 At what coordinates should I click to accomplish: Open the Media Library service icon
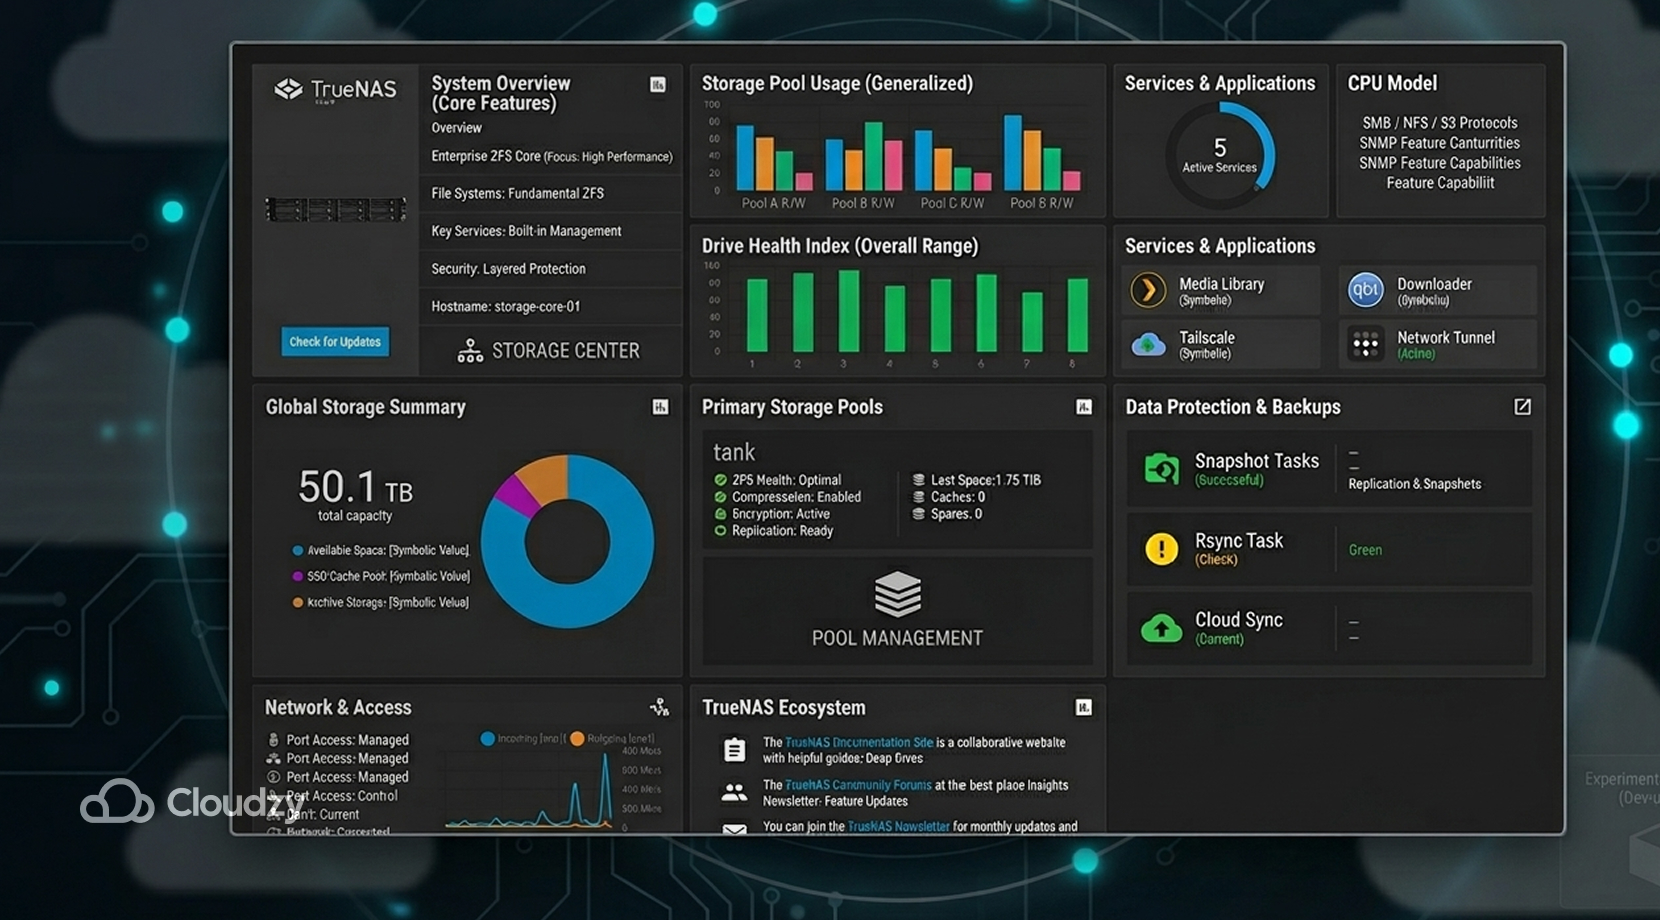1148,290
